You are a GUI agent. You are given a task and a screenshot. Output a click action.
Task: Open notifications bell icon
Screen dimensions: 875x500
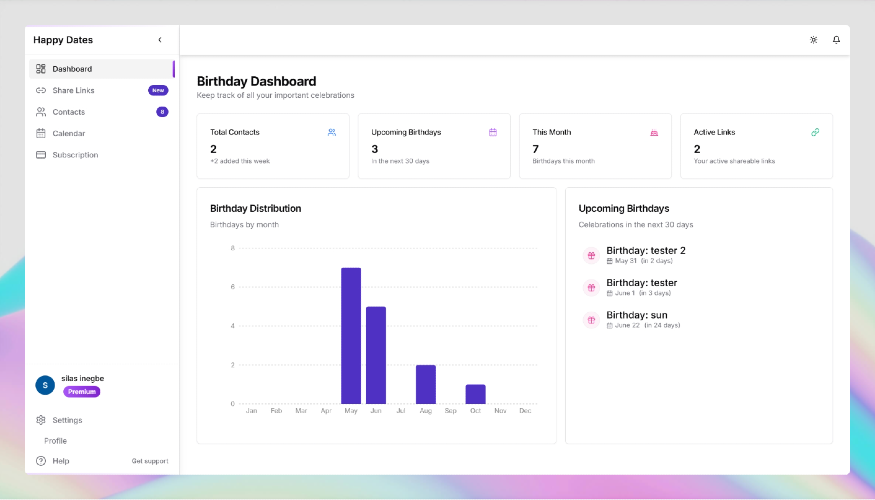point(836,40)
